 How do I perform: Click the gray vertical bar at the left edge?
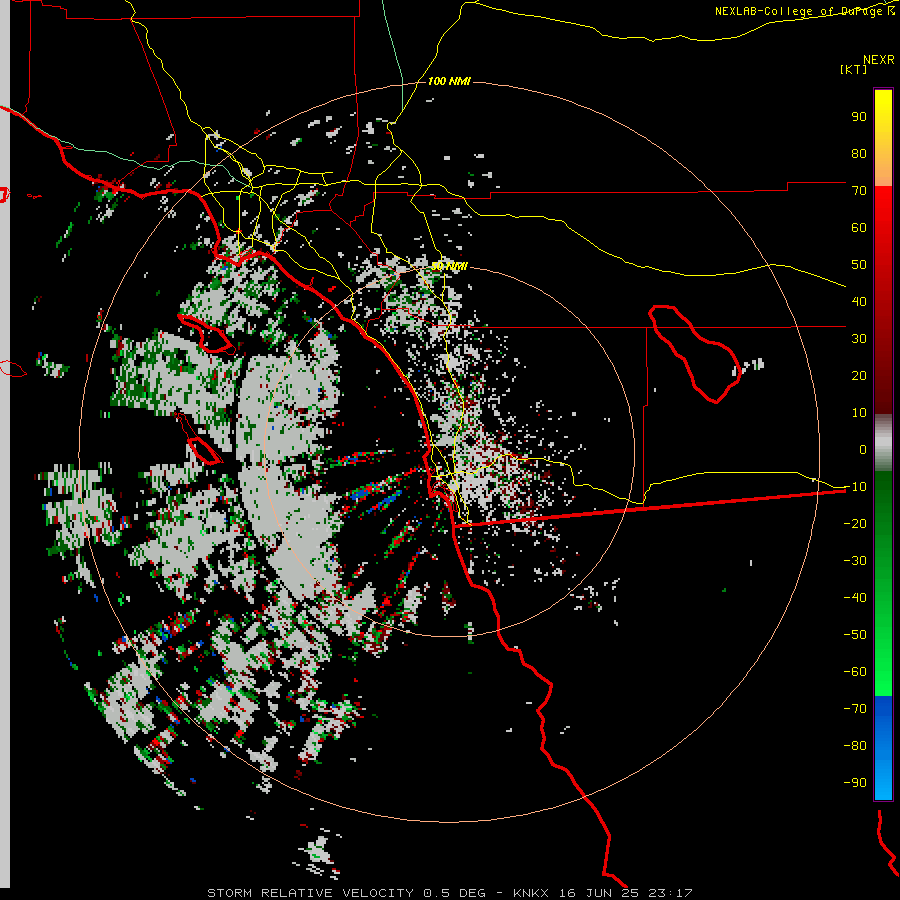pyautogui.click(x=5, y=444)
